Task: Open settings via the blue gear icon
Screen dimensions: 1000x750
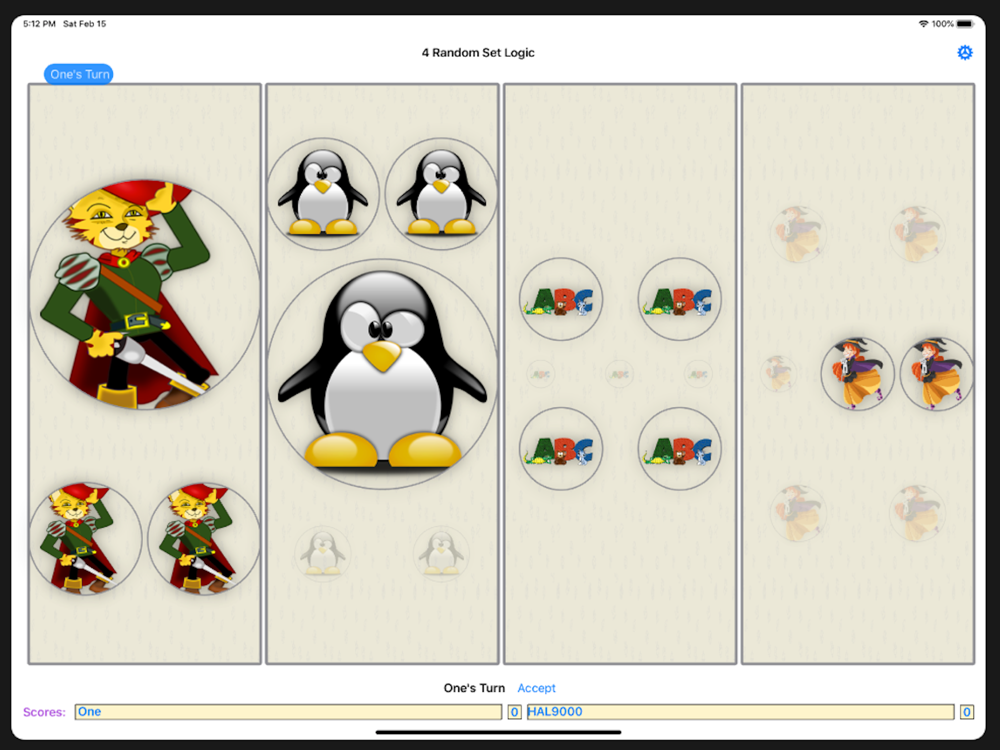Action: [x=964, y=52]
